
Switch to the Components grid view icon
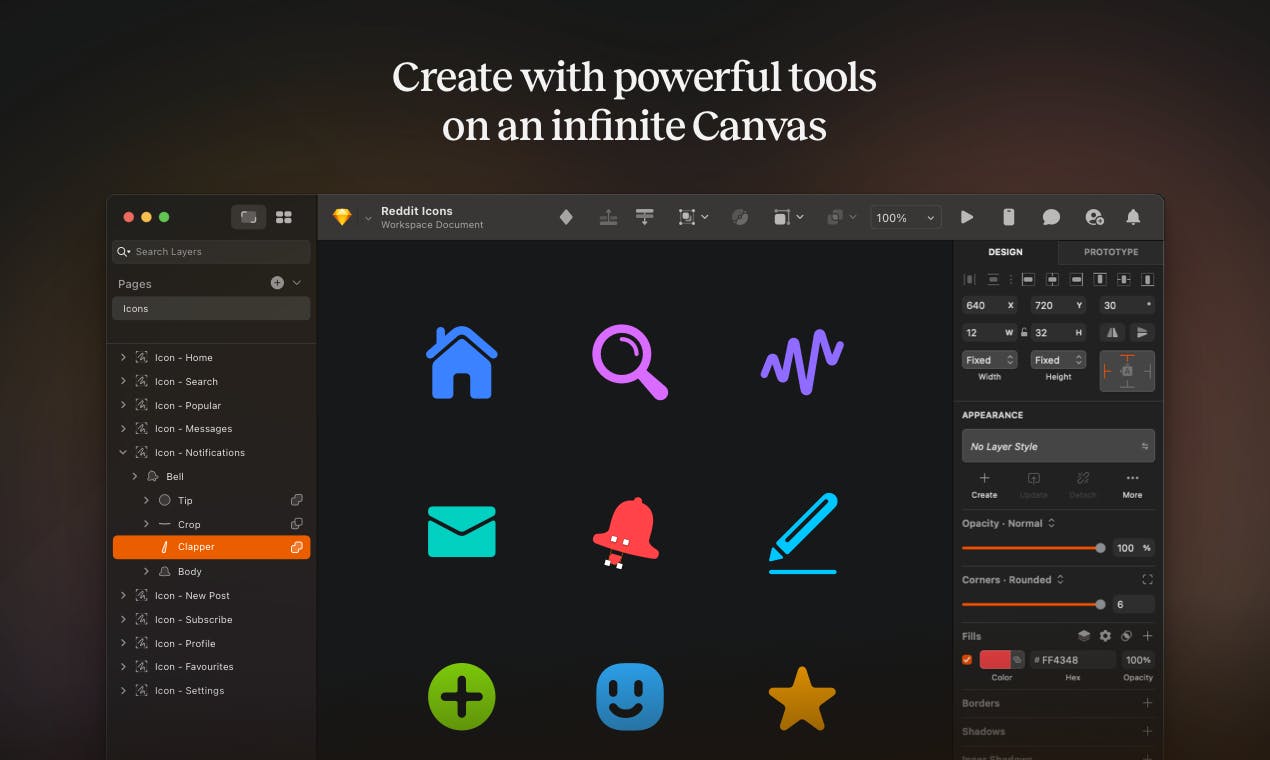284,217
